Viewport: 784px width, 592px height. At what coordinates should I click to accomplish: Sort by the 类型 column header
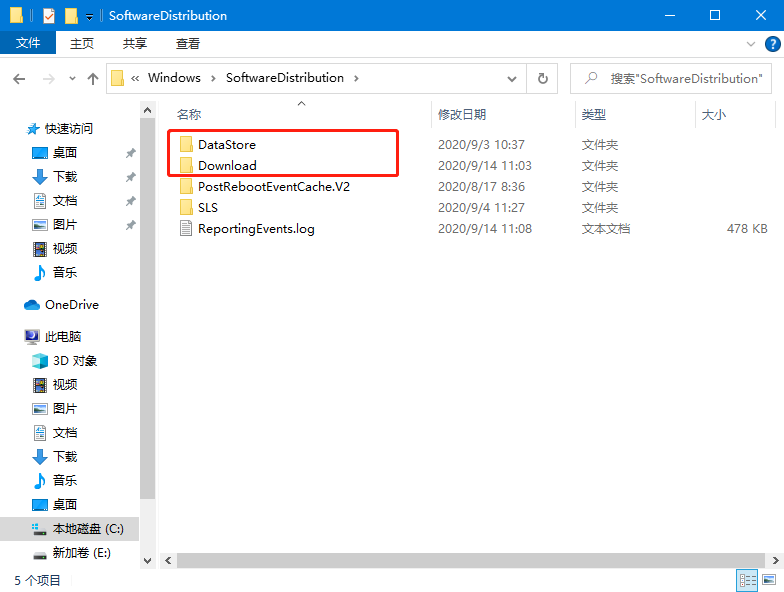click(x=594, y=114)
